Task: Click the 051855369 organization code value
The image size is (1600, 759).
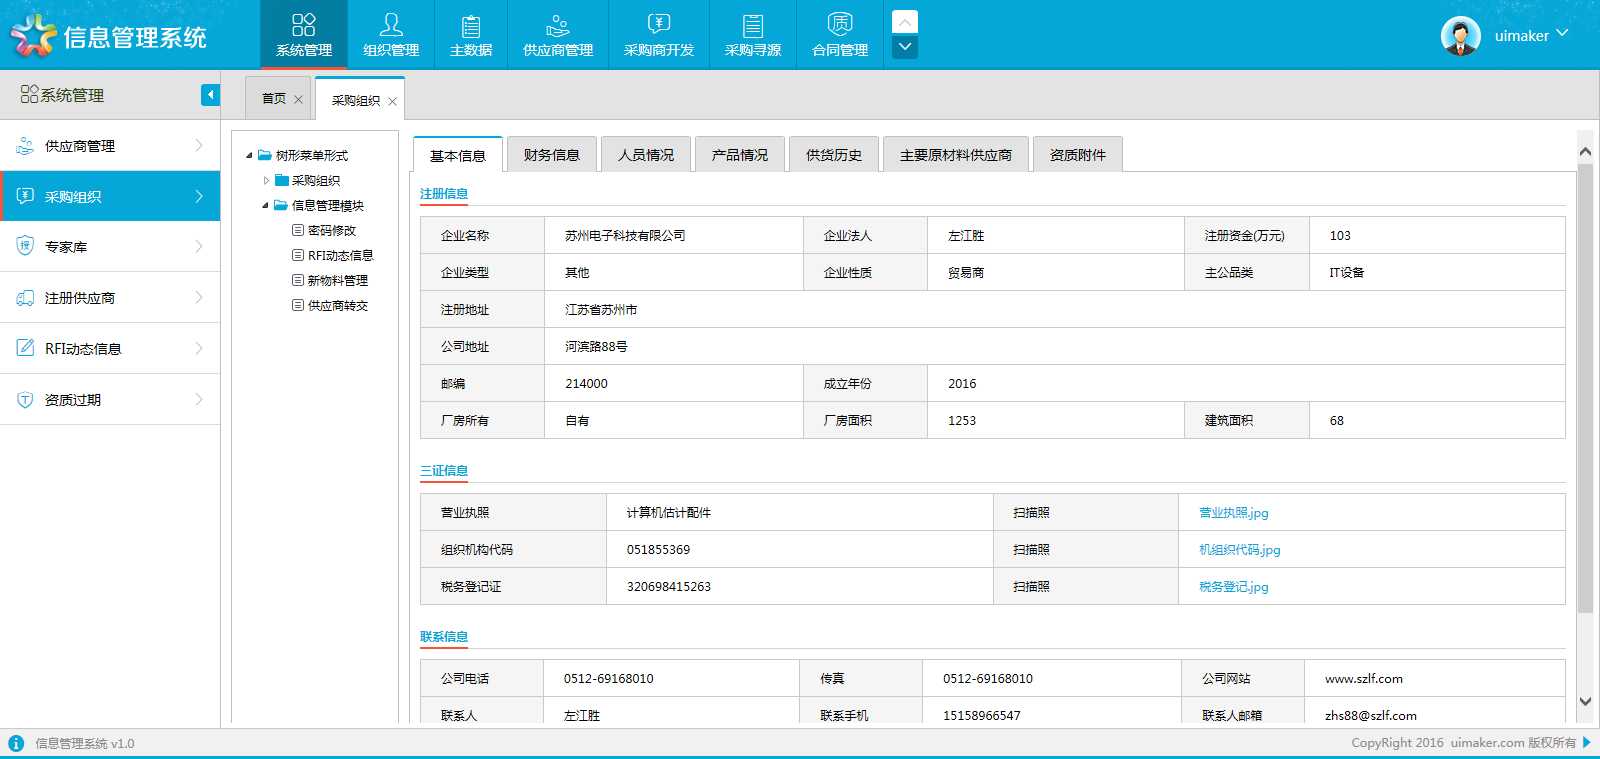Action: [658, 550]
